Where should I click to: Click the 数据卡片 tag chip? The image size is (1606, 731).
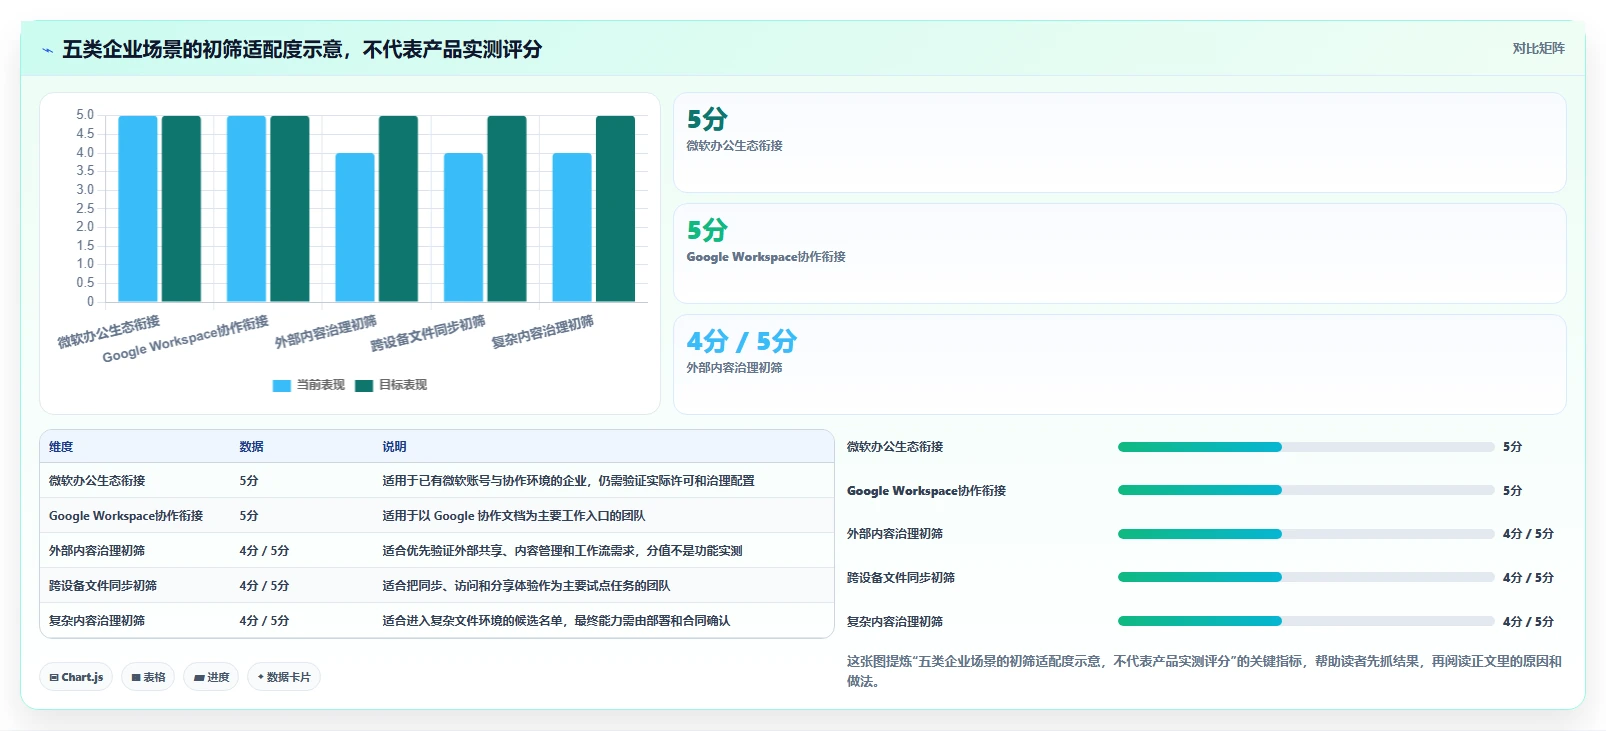284,677
